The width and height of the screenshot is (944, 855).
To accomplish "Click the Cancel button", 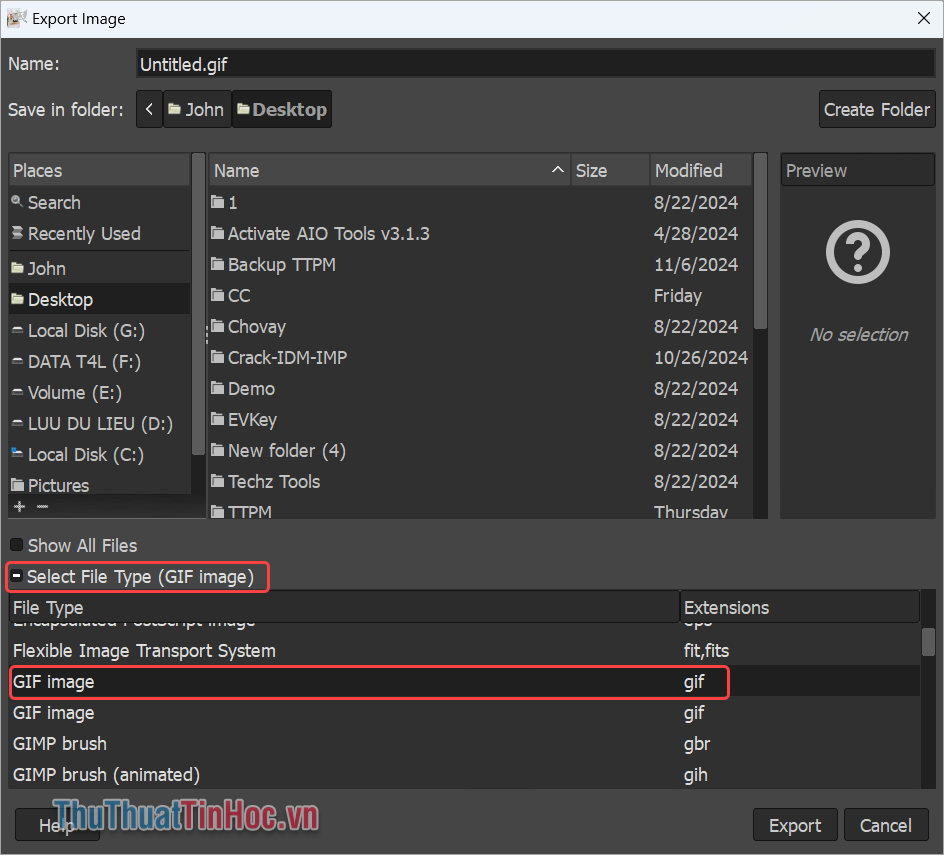I will 886,824.
